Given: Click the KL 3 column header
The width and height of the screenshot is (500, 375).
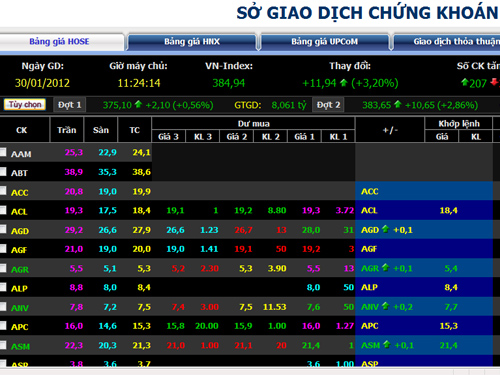Looking at the screenshot, I should pyautogui.click(x=203, y=137).
